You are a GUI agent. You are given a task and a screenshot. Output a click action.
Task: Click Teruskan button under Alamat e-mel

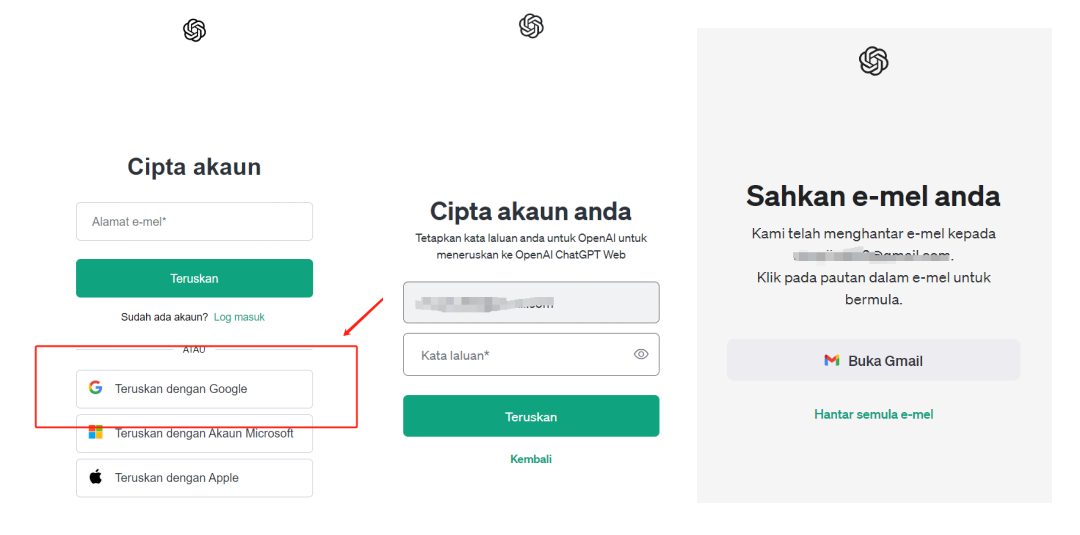[x=194, y=278]
